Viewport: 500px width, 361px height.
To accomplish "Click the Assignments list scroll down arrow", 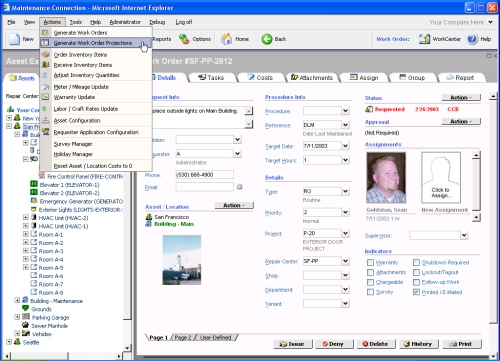I will 476,218.
